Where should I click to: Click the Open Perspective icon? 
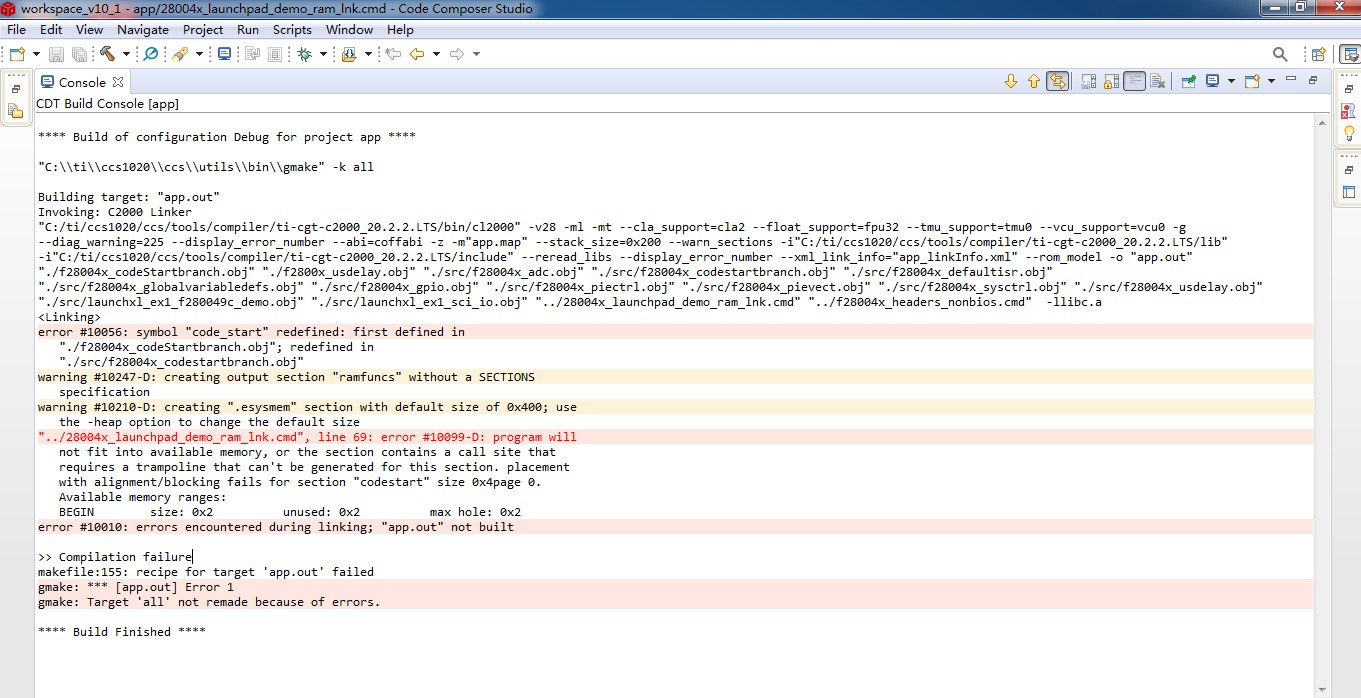1318,54
